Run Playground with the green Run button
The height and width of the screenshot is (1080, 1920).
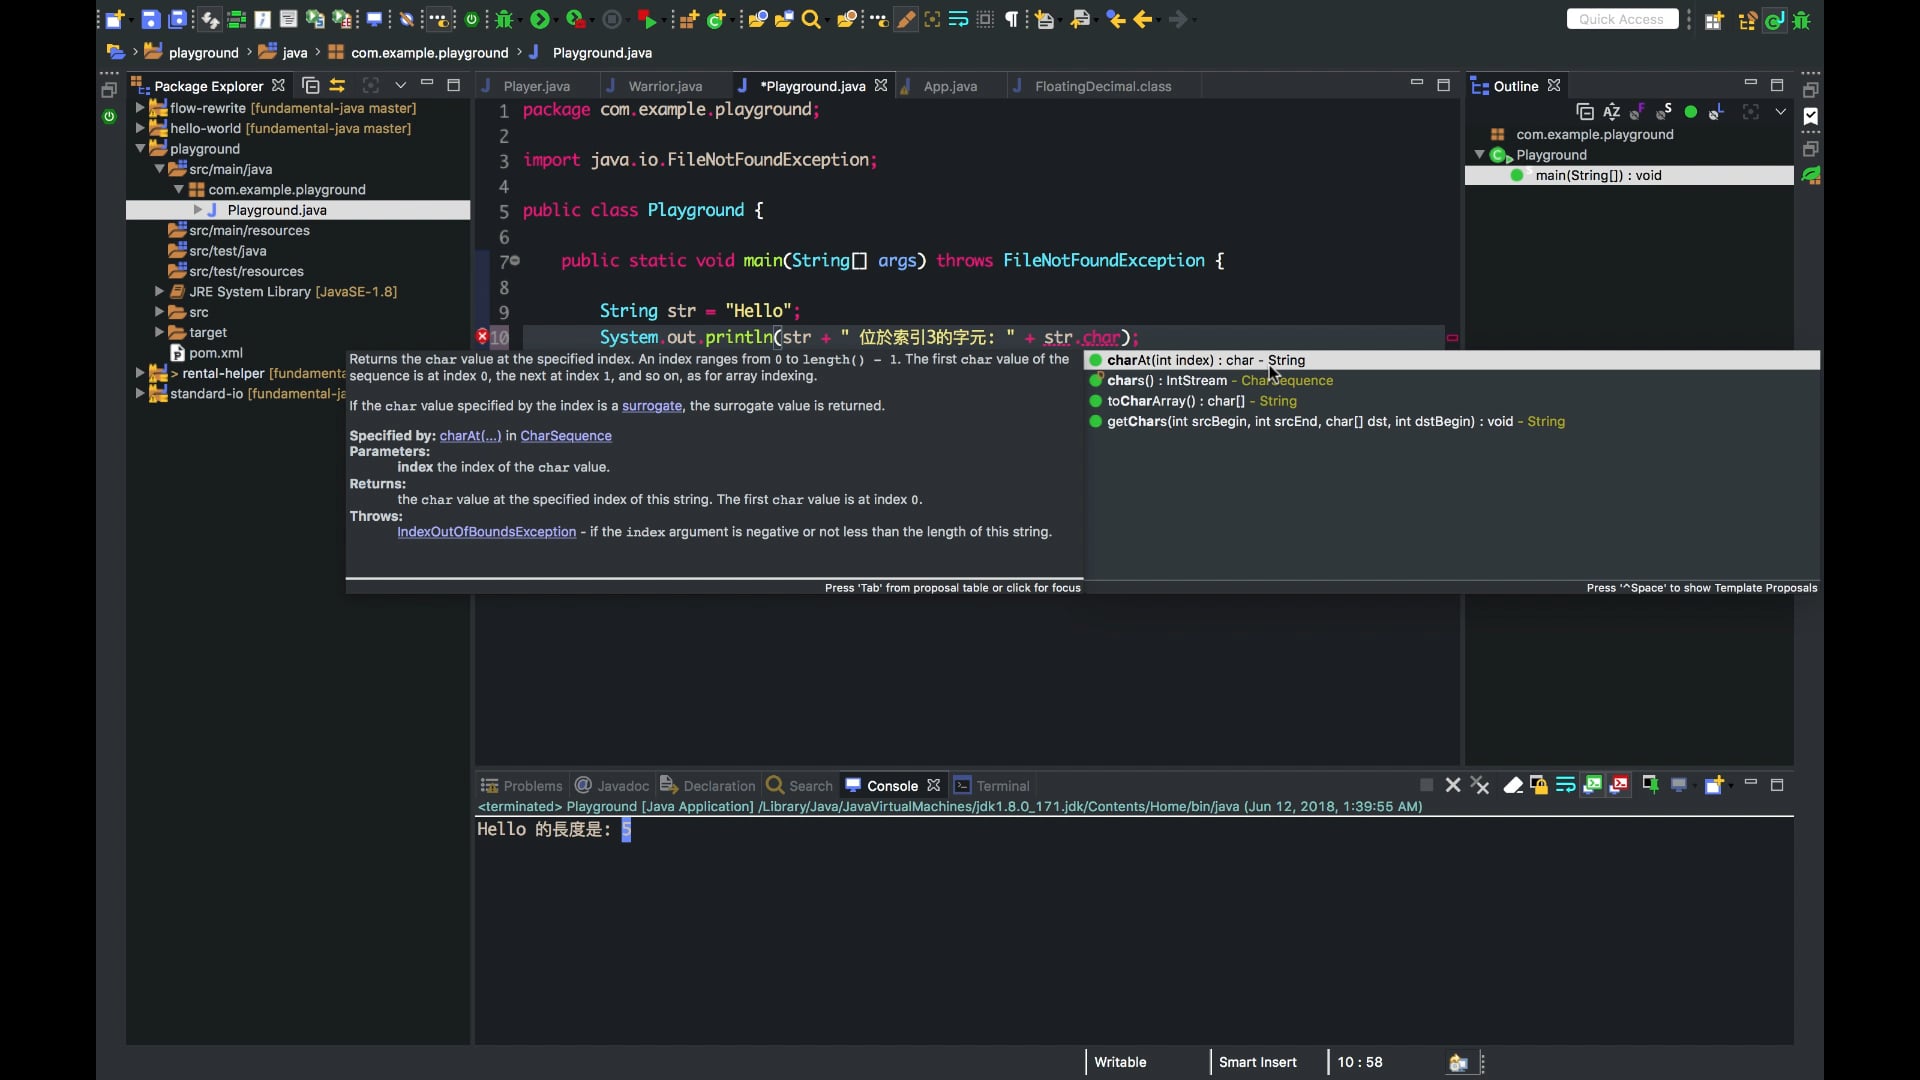pos(540,19)
